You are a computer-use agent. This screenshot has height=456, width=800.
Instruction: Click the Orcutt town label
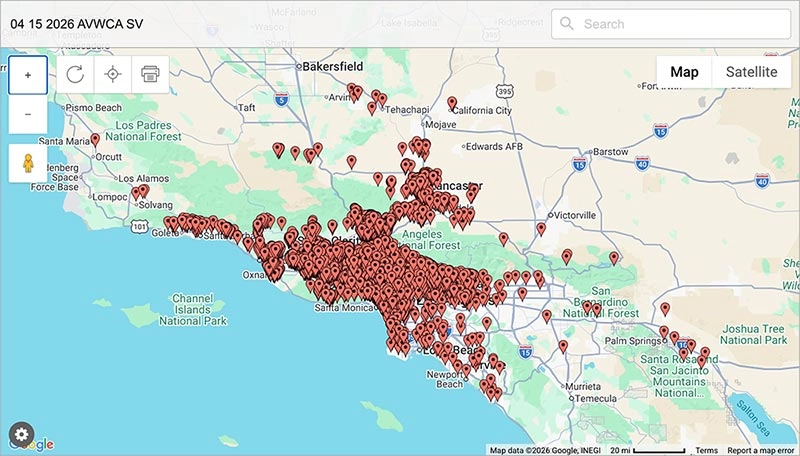coord(109,157)
